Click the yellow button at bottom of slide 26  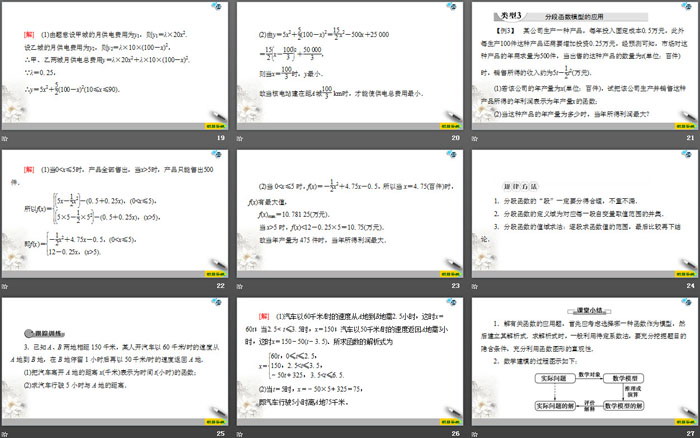coord(450,422)
